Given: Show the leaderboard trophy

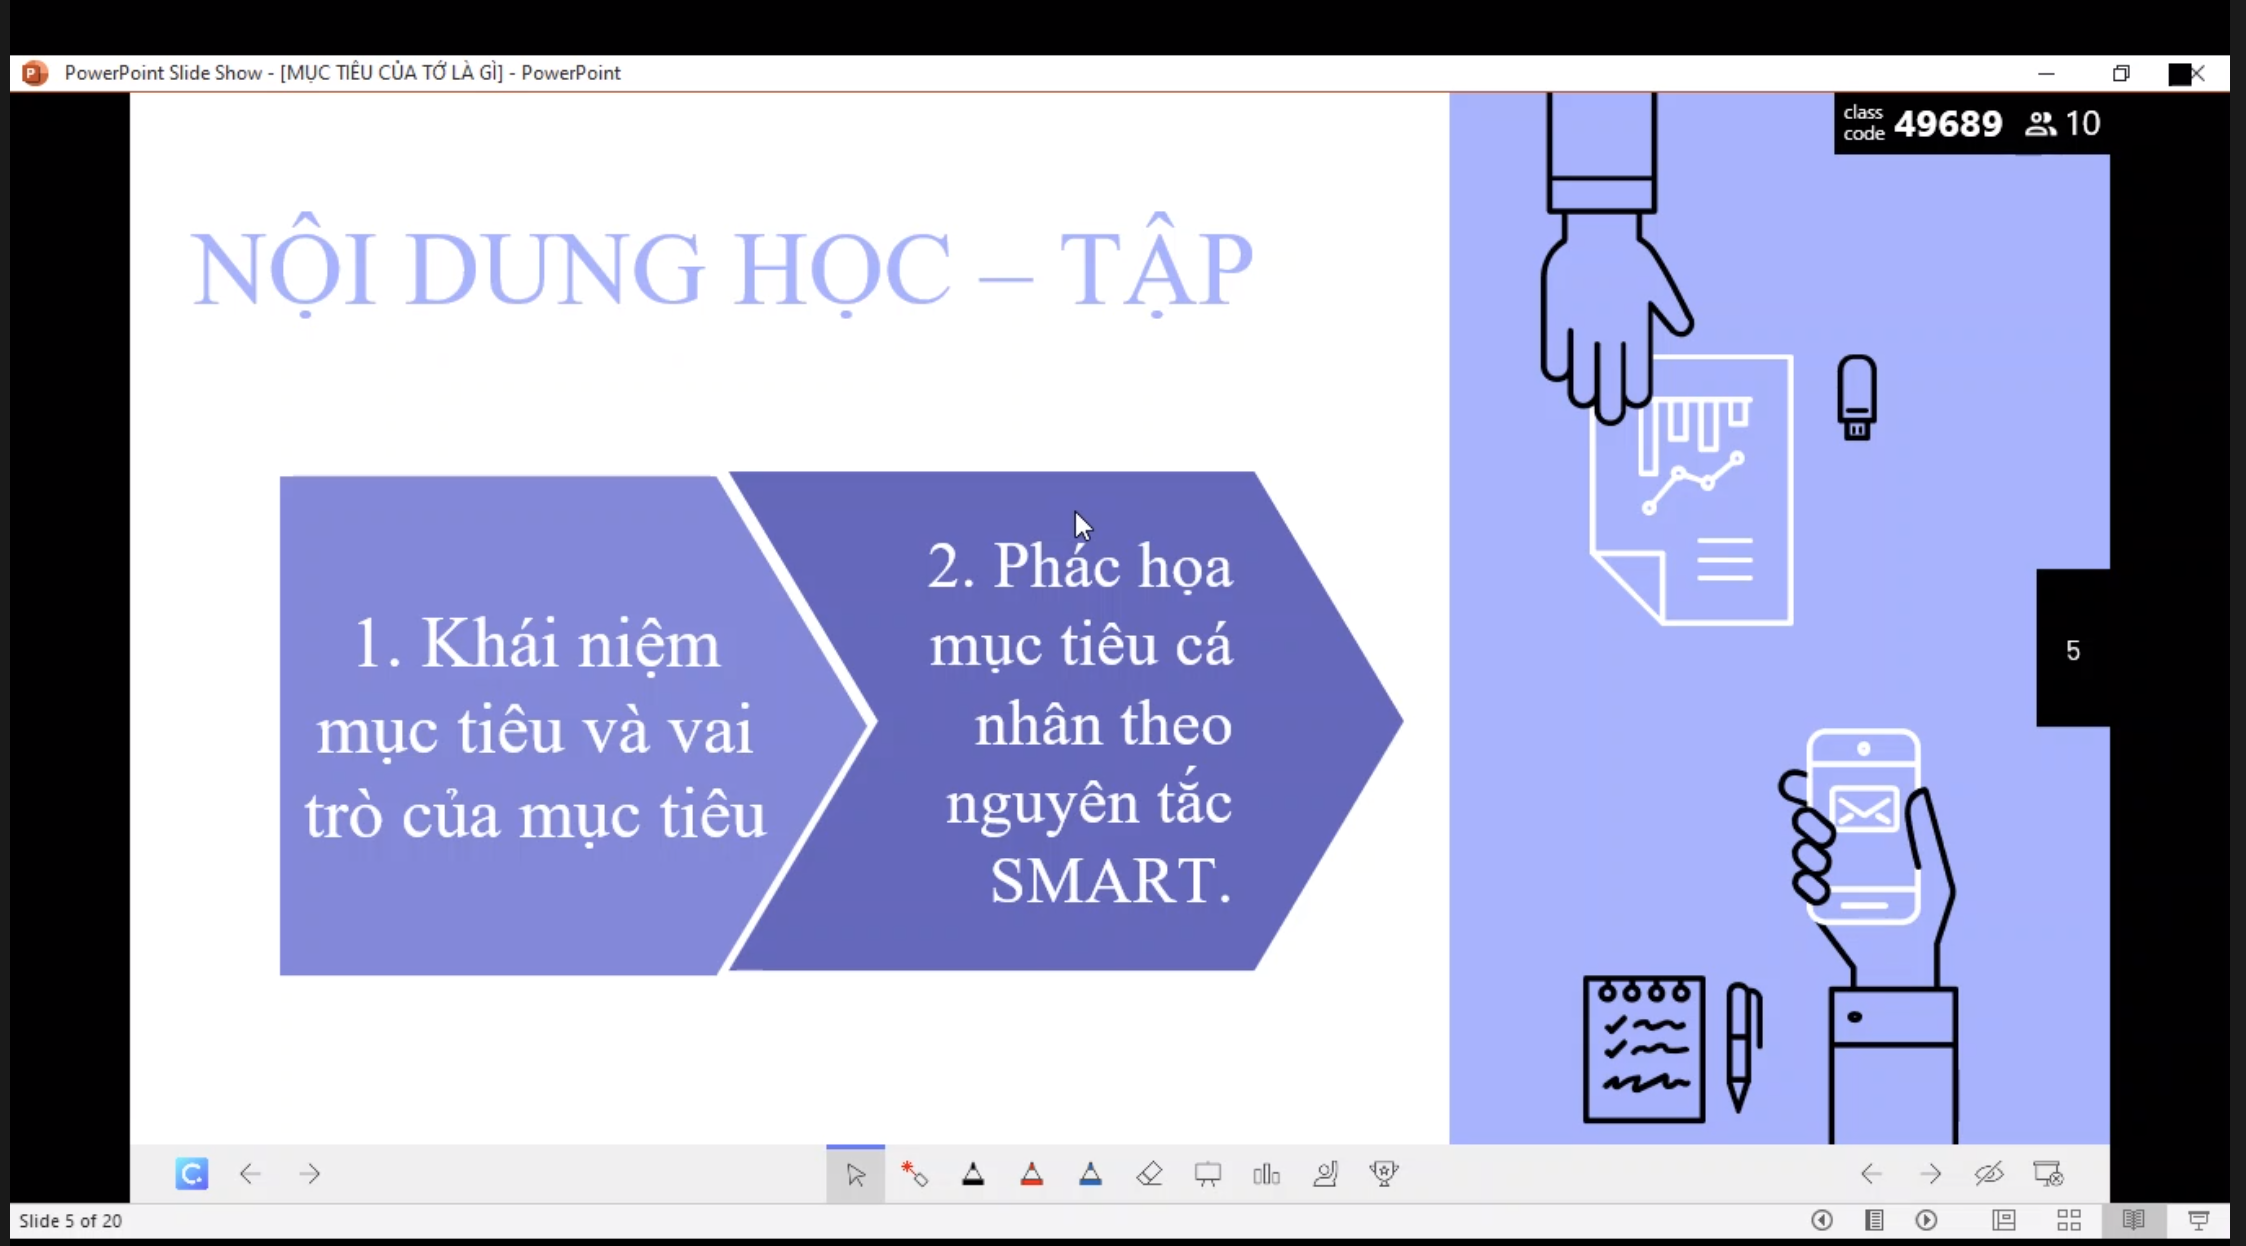Looking at the screenshot, I should 1384,1173.
